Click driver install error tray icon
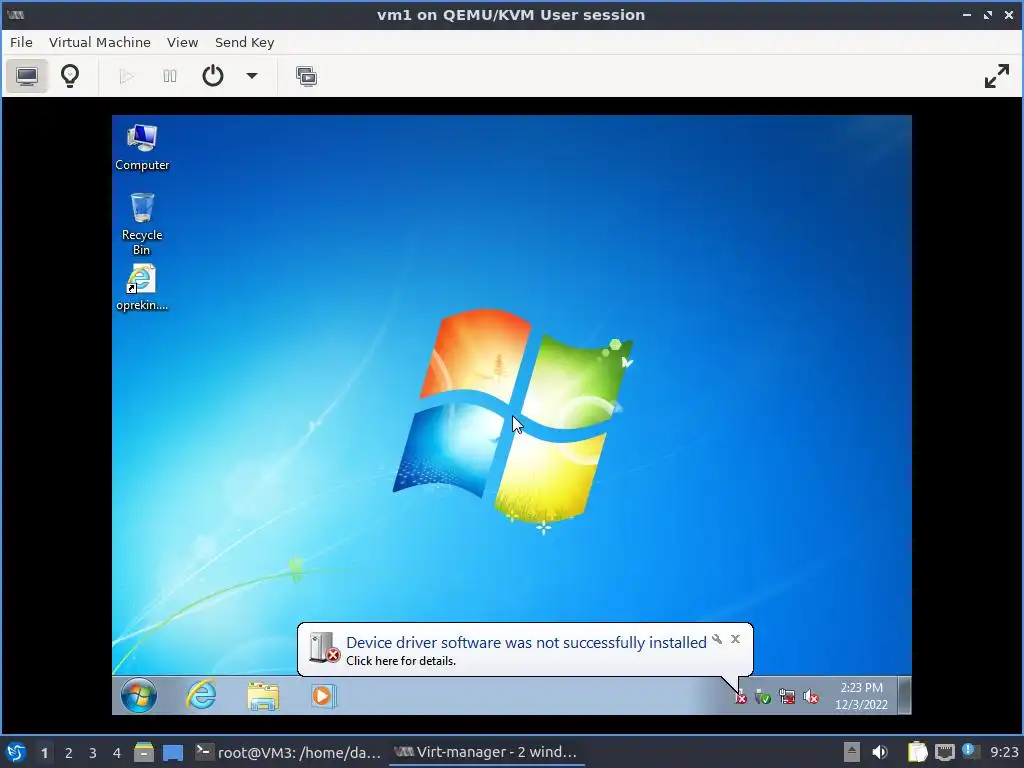The width and height of the screenshot is (1024, 768). (740, 697)
